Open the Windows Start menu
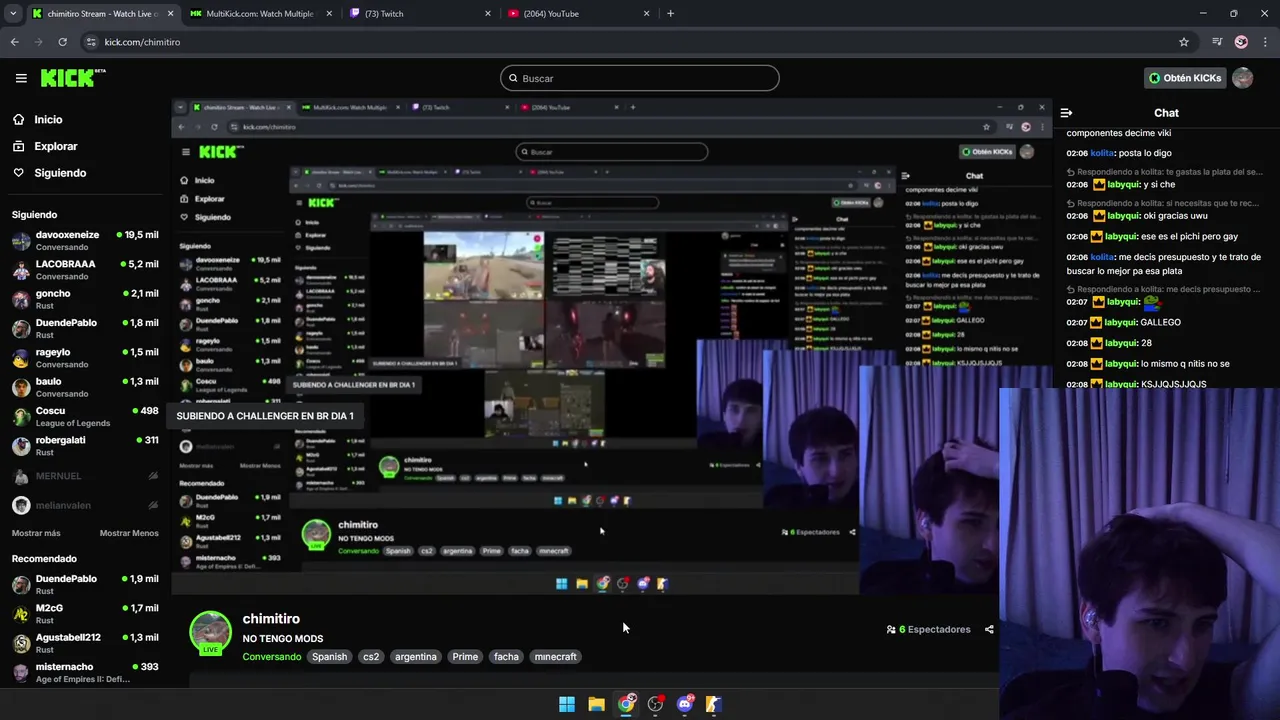This screenshot has height=720, width=1280. pos(567,704)
